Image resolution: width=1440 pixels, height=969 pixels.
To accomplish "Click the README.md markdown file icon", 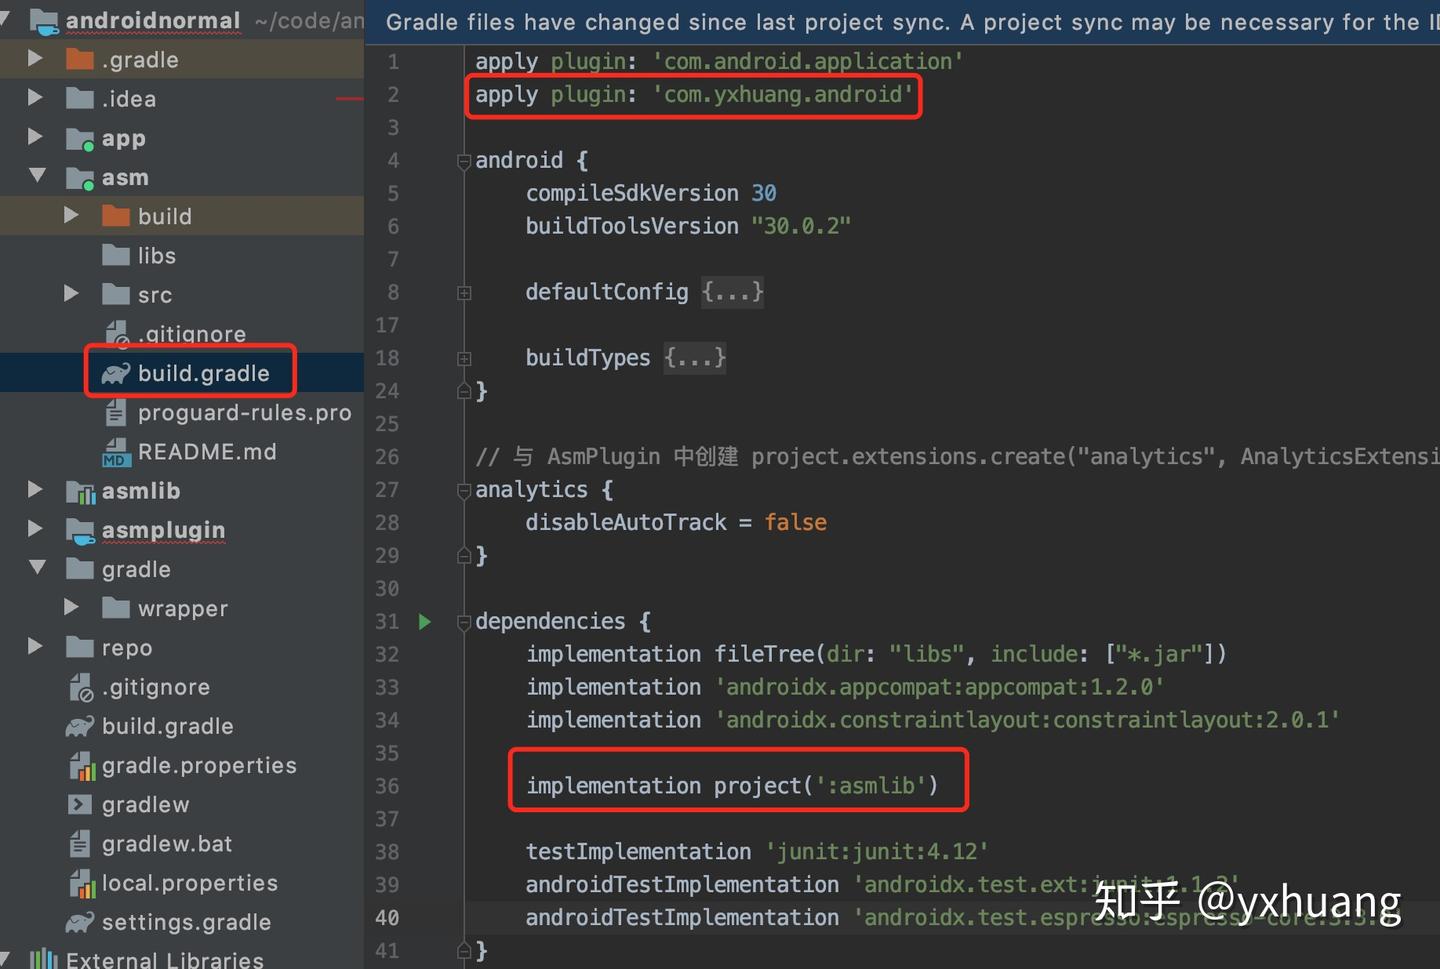I will pos(116,452).
